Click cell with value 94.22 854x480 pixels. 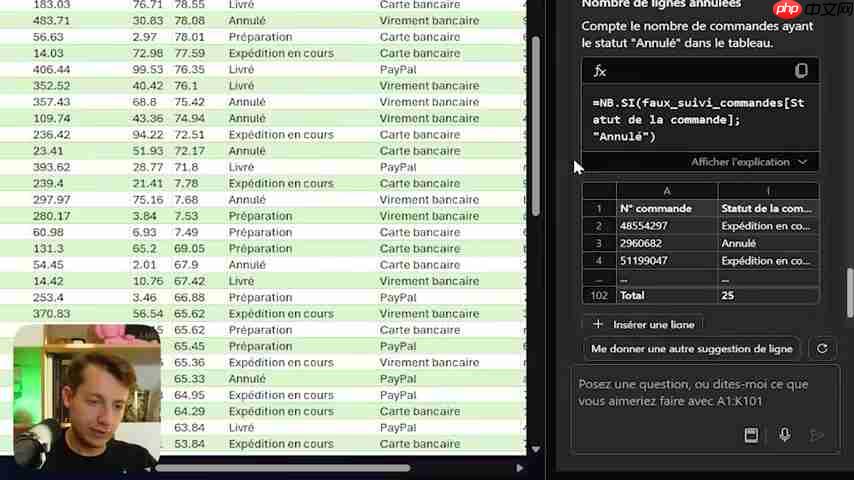[x=148, y=135]
